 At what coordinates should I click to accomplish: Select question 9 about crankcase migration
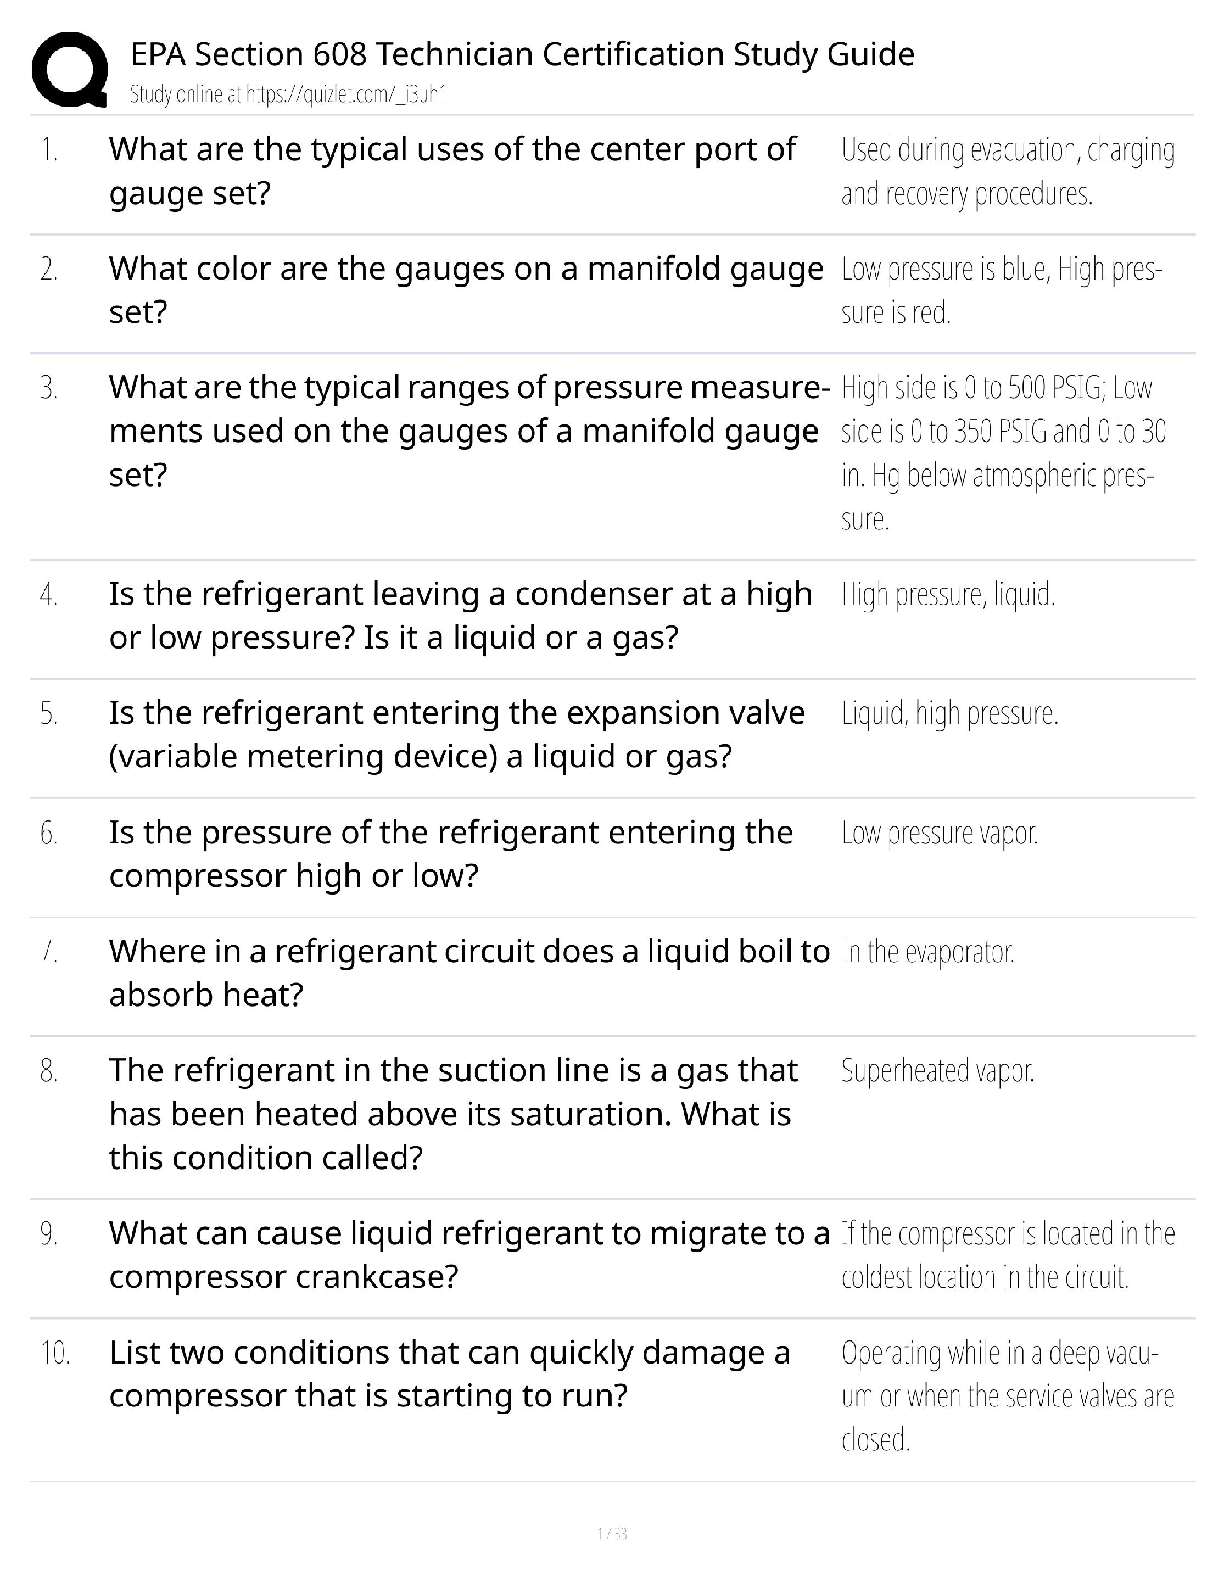click(468, 1255)
